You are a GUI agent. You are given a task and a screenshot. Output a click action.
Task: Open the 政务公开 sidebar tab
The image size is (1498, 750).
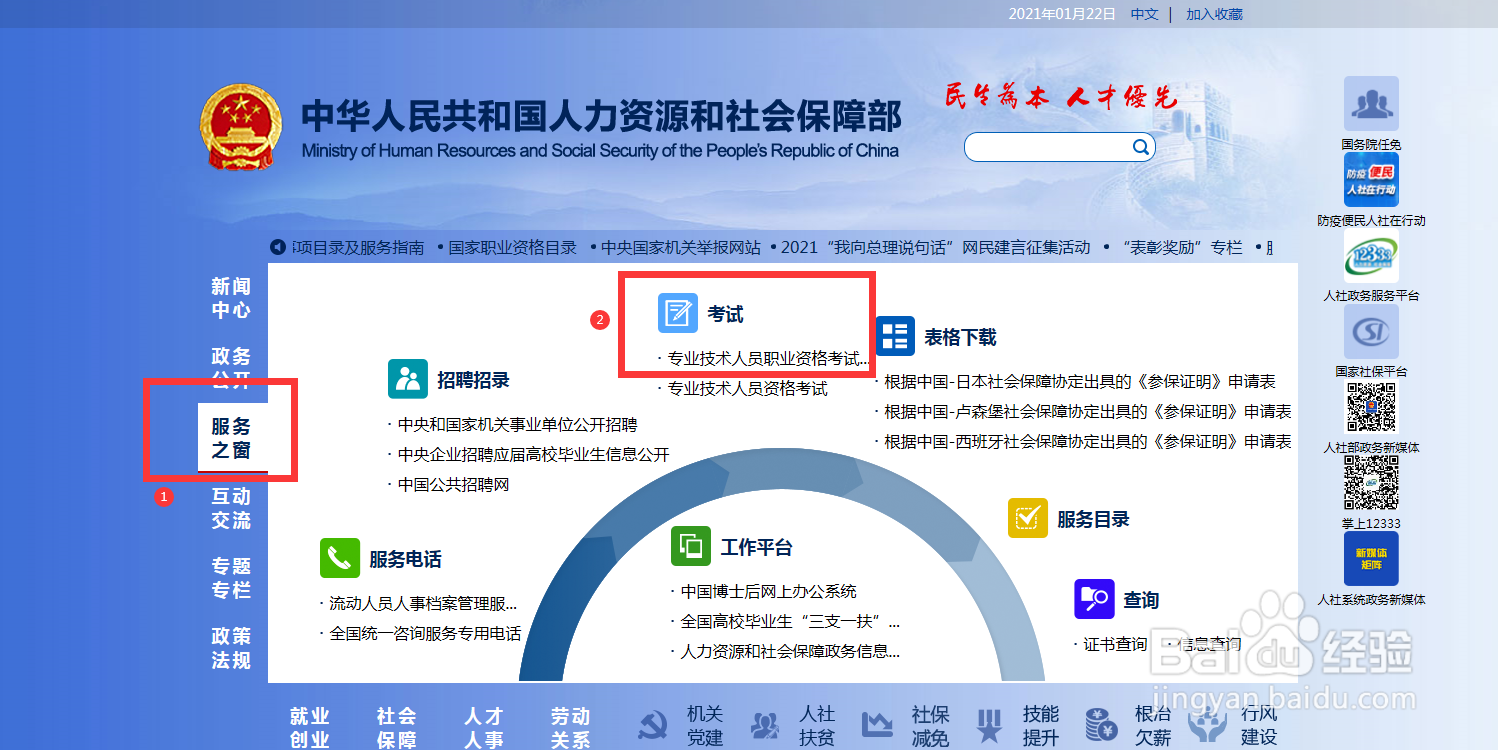[x=231, y=368]
